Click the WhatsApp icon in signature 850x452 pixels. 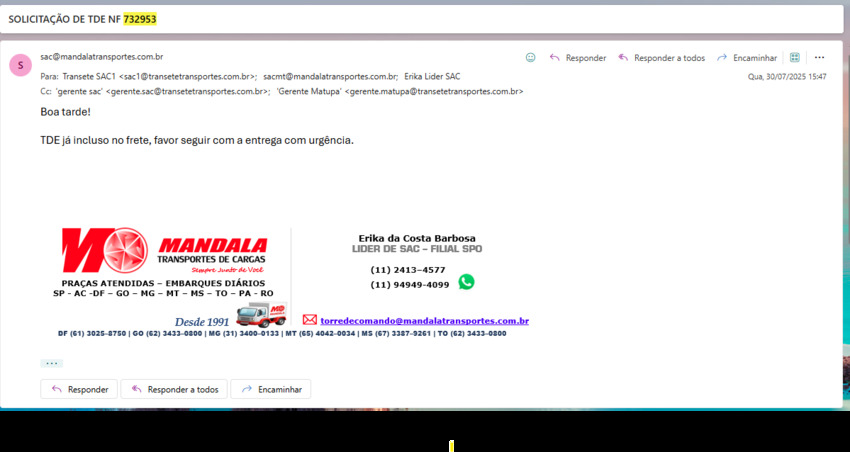(466, 282)
